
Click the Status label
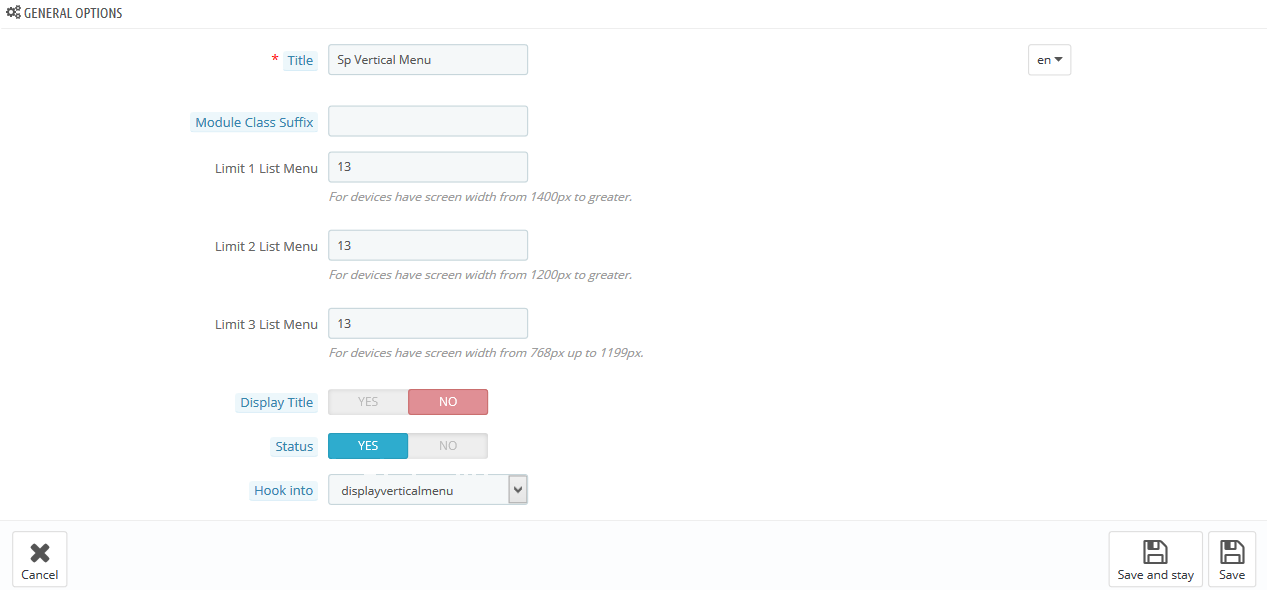(x=294, y=446)
